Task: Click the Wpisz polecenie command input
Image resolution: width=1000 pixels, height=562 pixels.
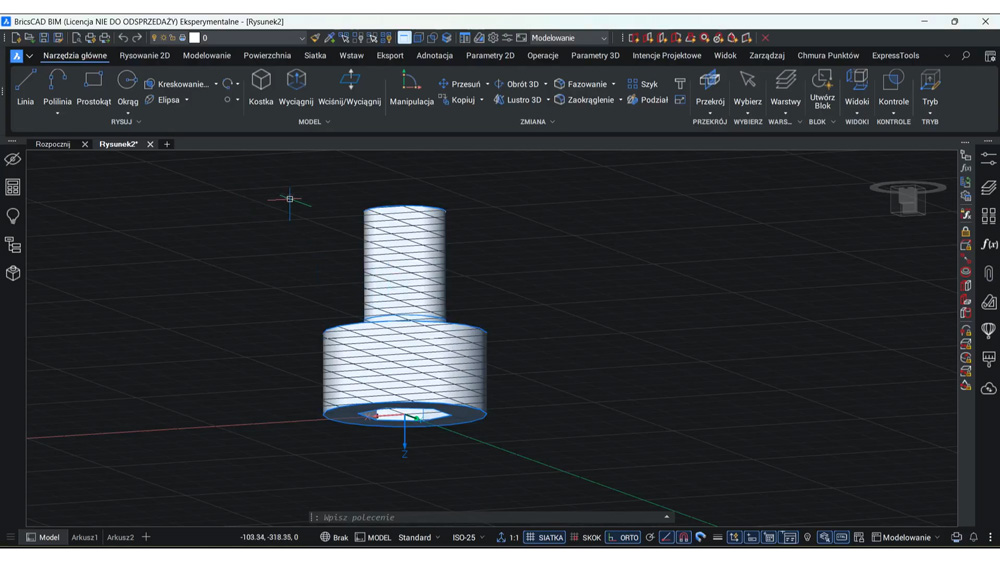Action: point(490,517)
